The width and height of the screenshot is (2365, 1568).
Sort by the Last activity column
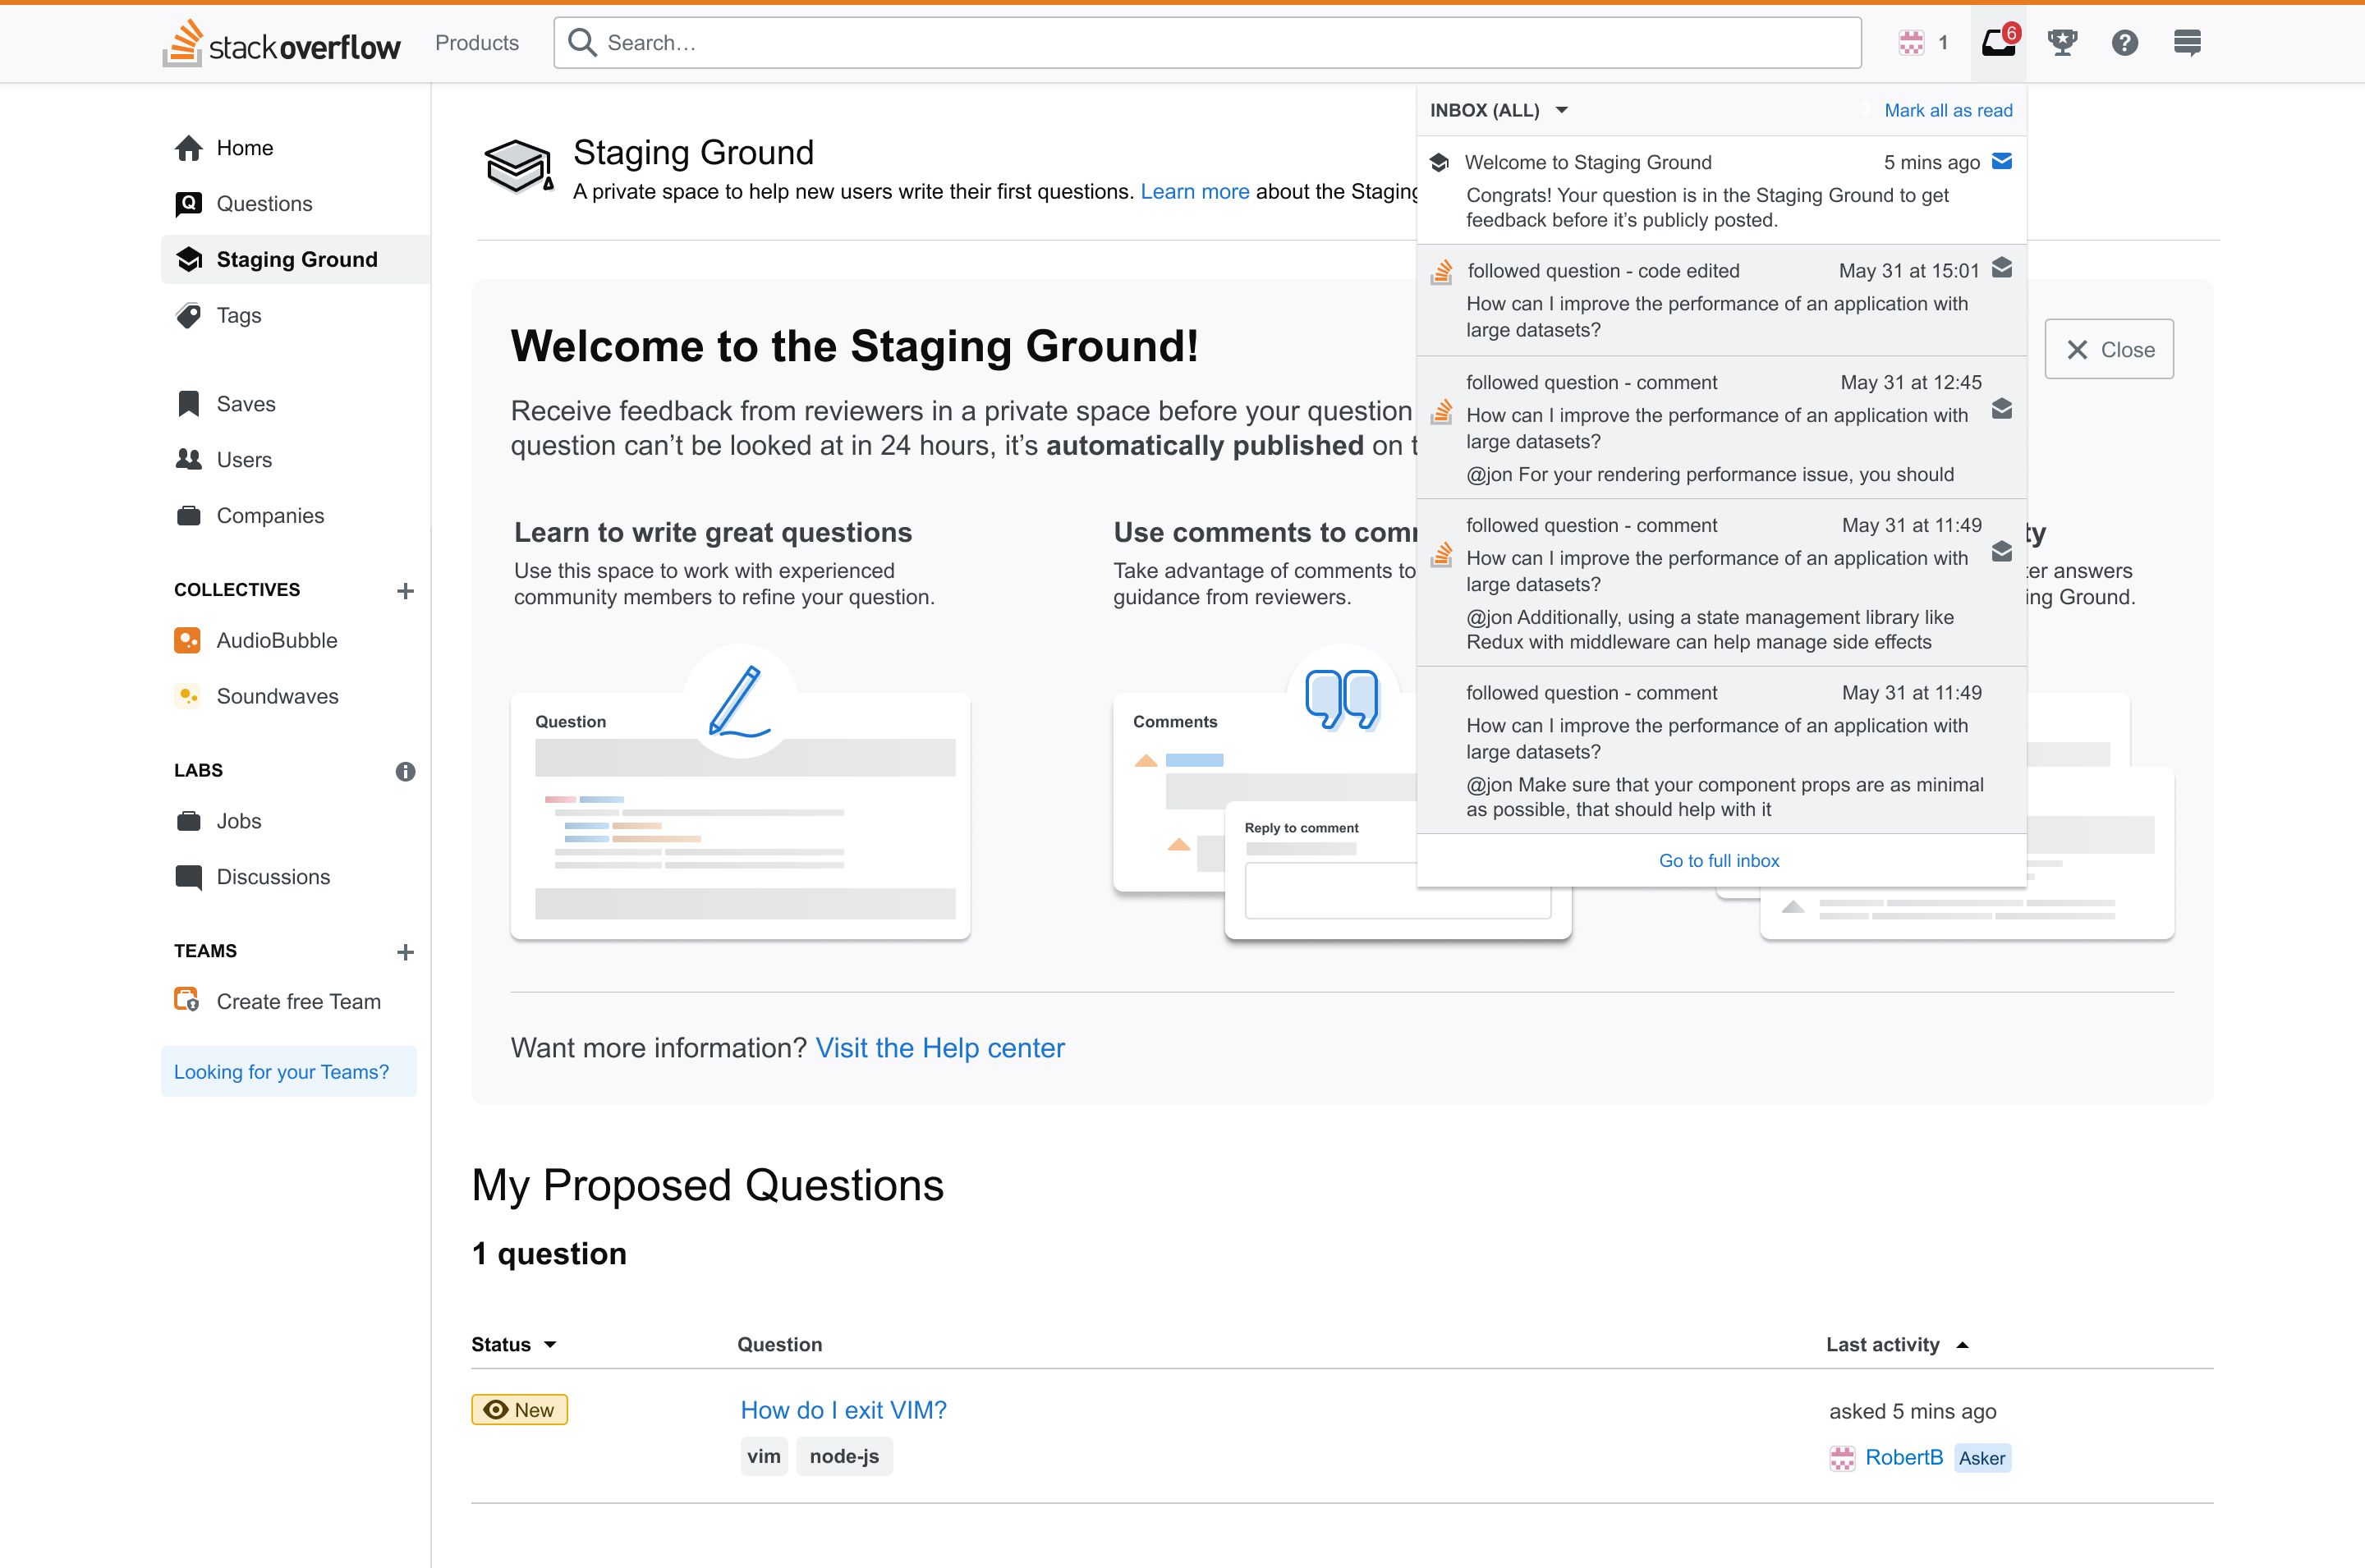click(1896, 1344)
